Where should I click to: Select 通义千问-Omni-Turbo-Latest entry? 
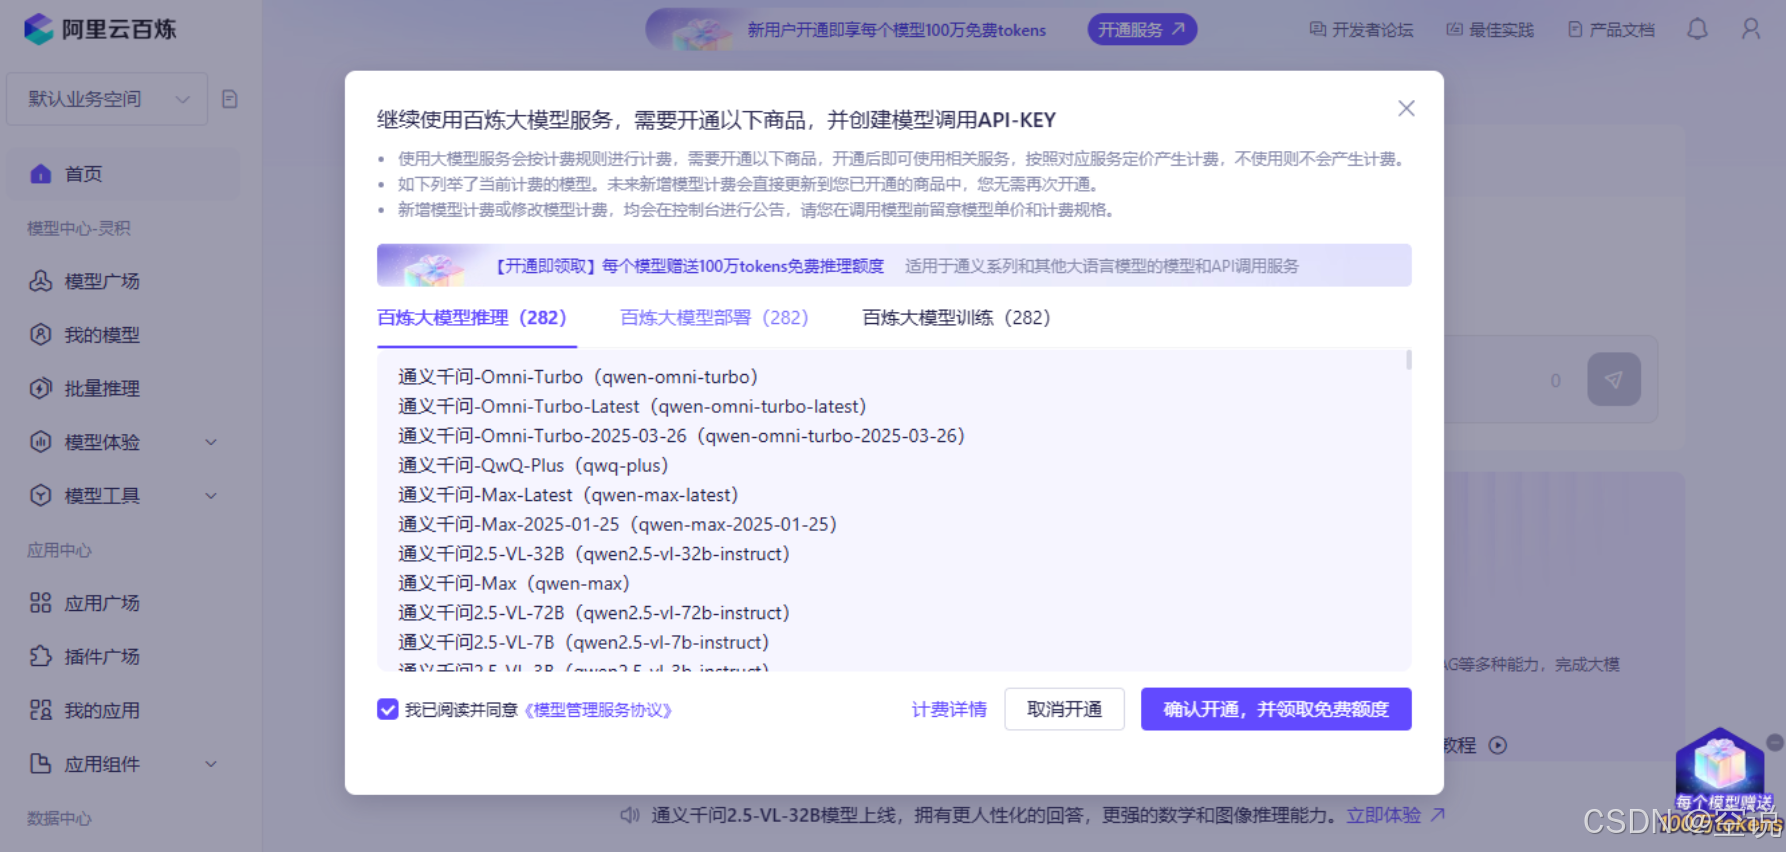(632, 406)
